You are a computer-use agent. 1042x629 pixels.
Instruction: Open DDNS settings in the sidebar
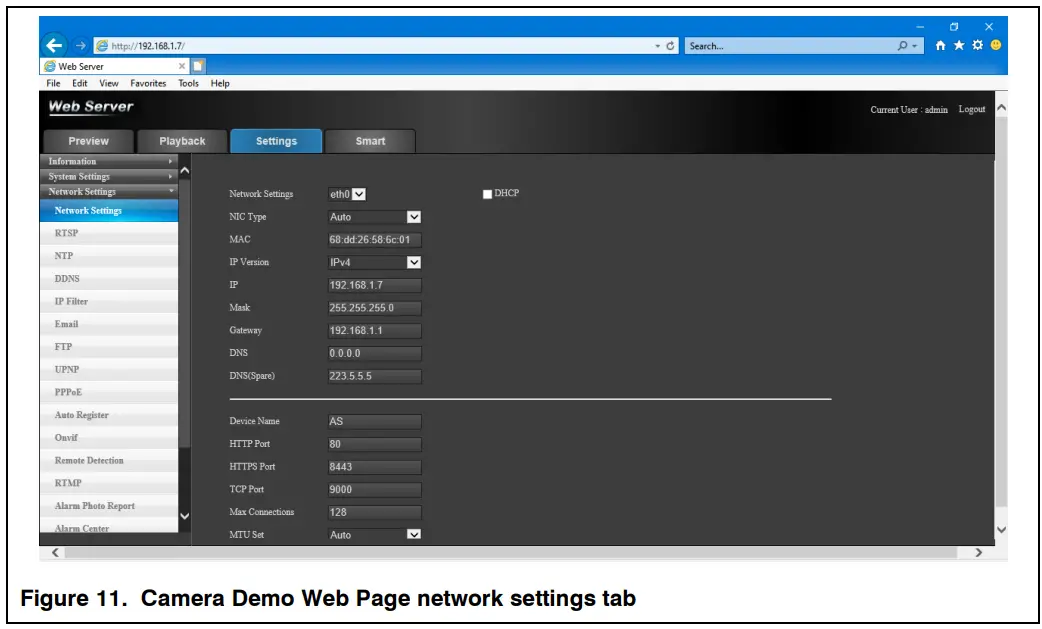(x=109, y=278)
